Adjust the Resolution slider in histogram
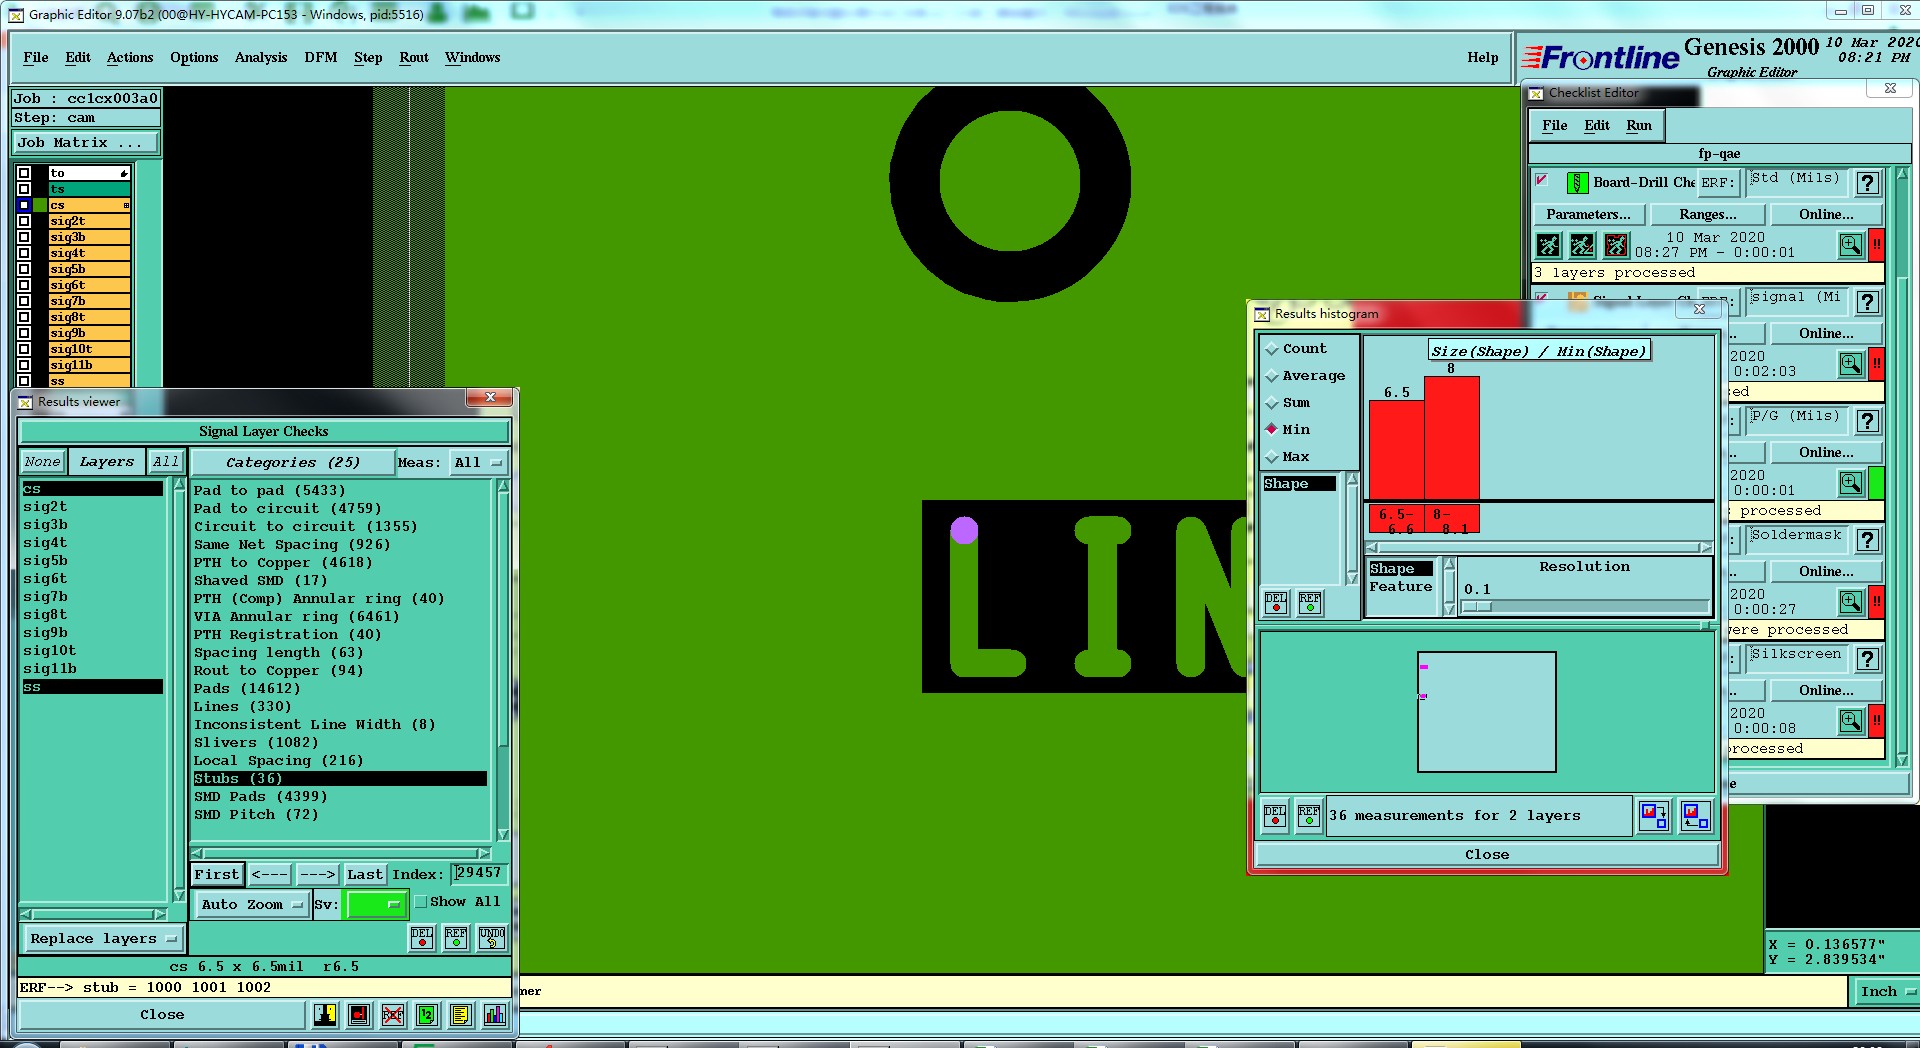The height and width of the screenshot is (1048, 1920). [1585, 607]
